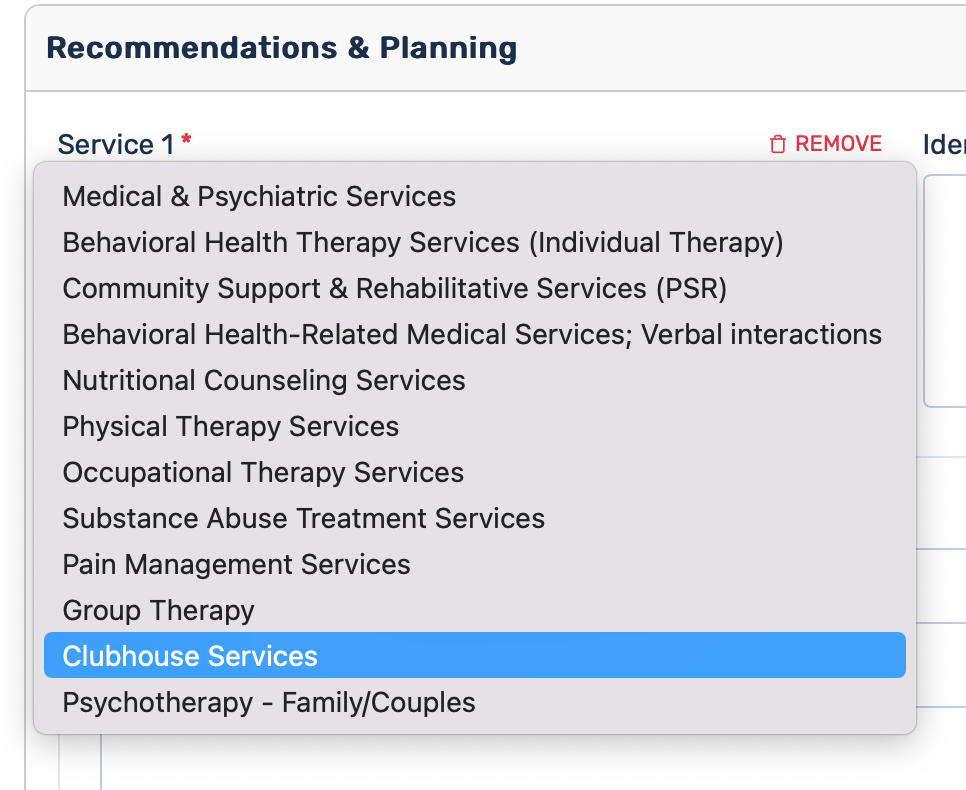The width and height of the screenshot is (966, 790).
Task: Click the Service 1 field label
Action: (116, 145)
